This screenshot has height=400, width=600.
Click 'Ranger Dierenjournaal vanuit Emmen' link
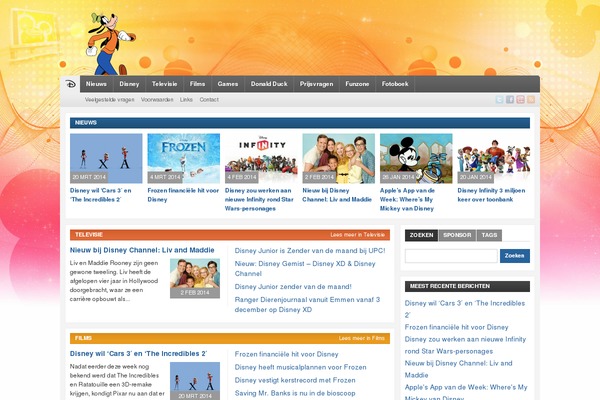[307, 304]
